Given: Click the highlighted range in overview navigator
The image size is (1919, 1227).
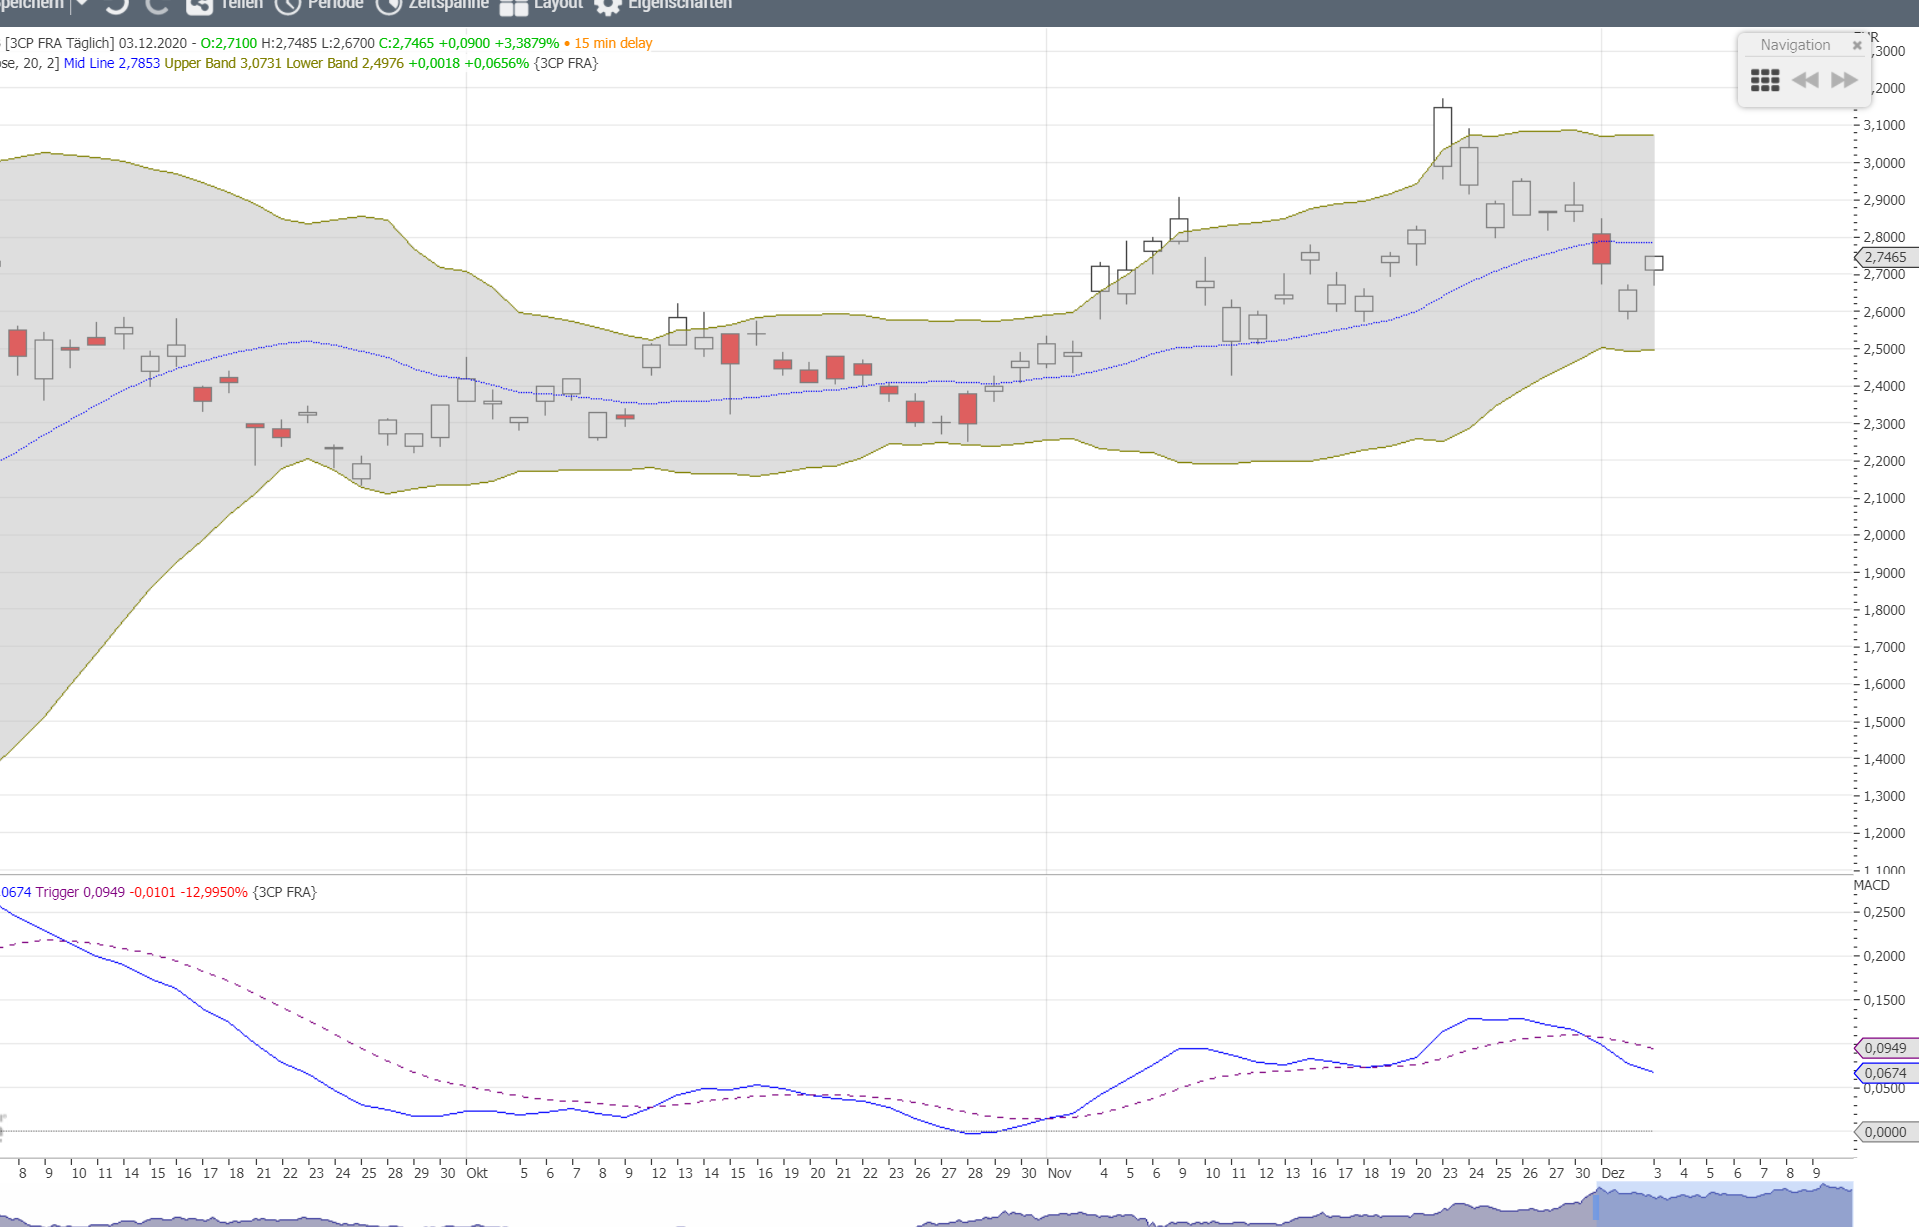Looking at the screenshot, I should click(1722, 1203).
